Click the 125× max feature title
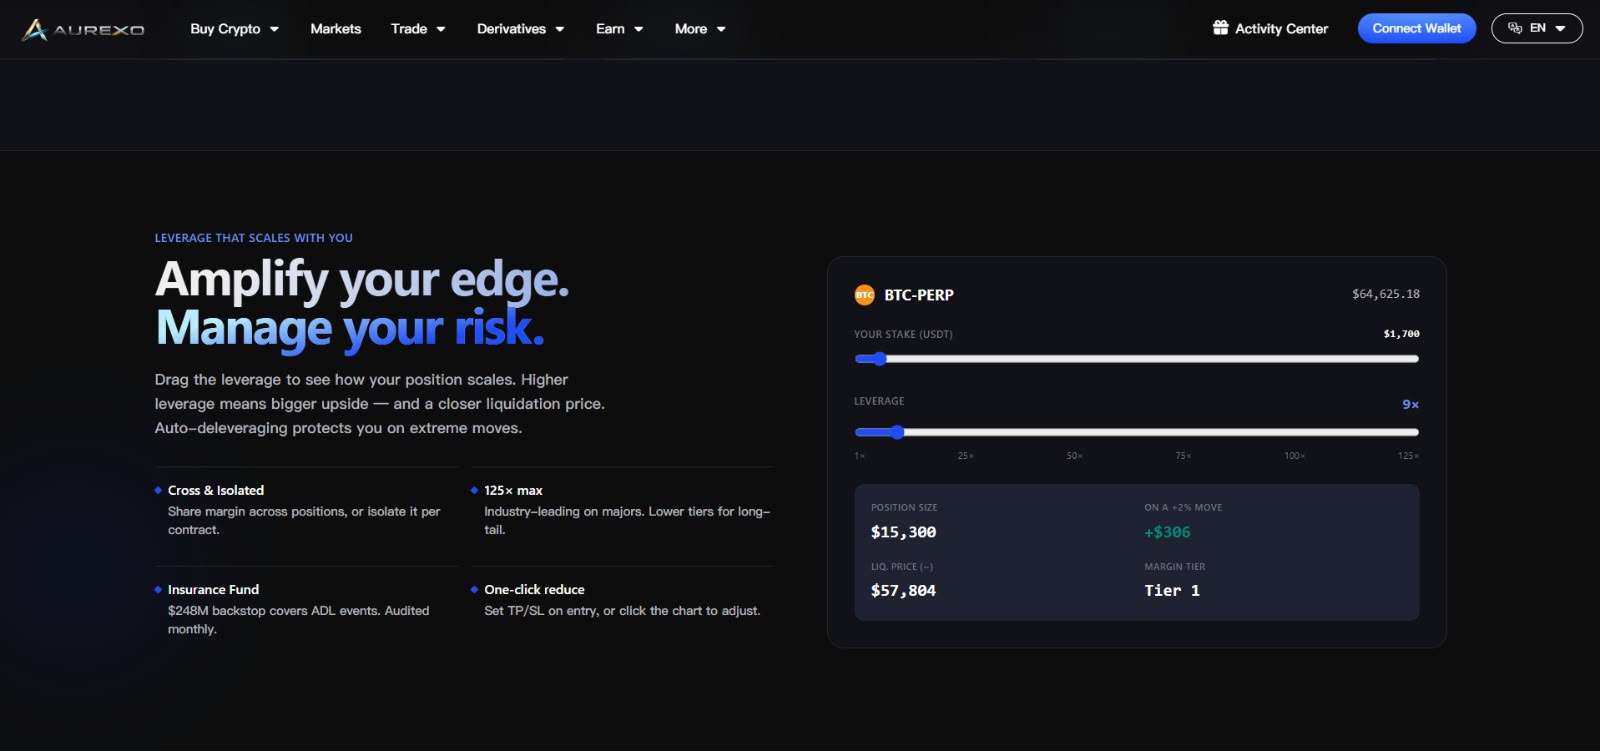The image size is (1600, 751). point(514,490)
